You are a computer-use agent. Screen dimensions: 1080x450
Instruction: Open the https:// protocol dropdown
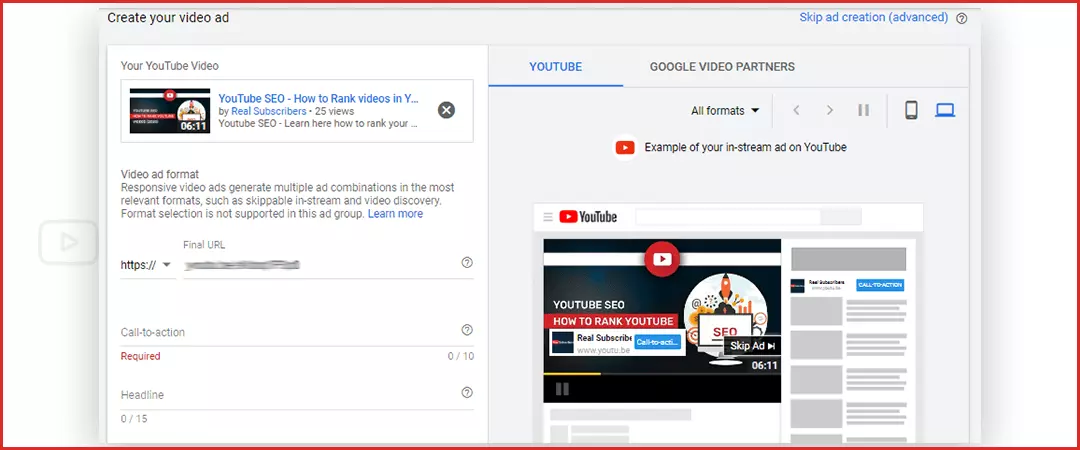[x=146, y=265]
